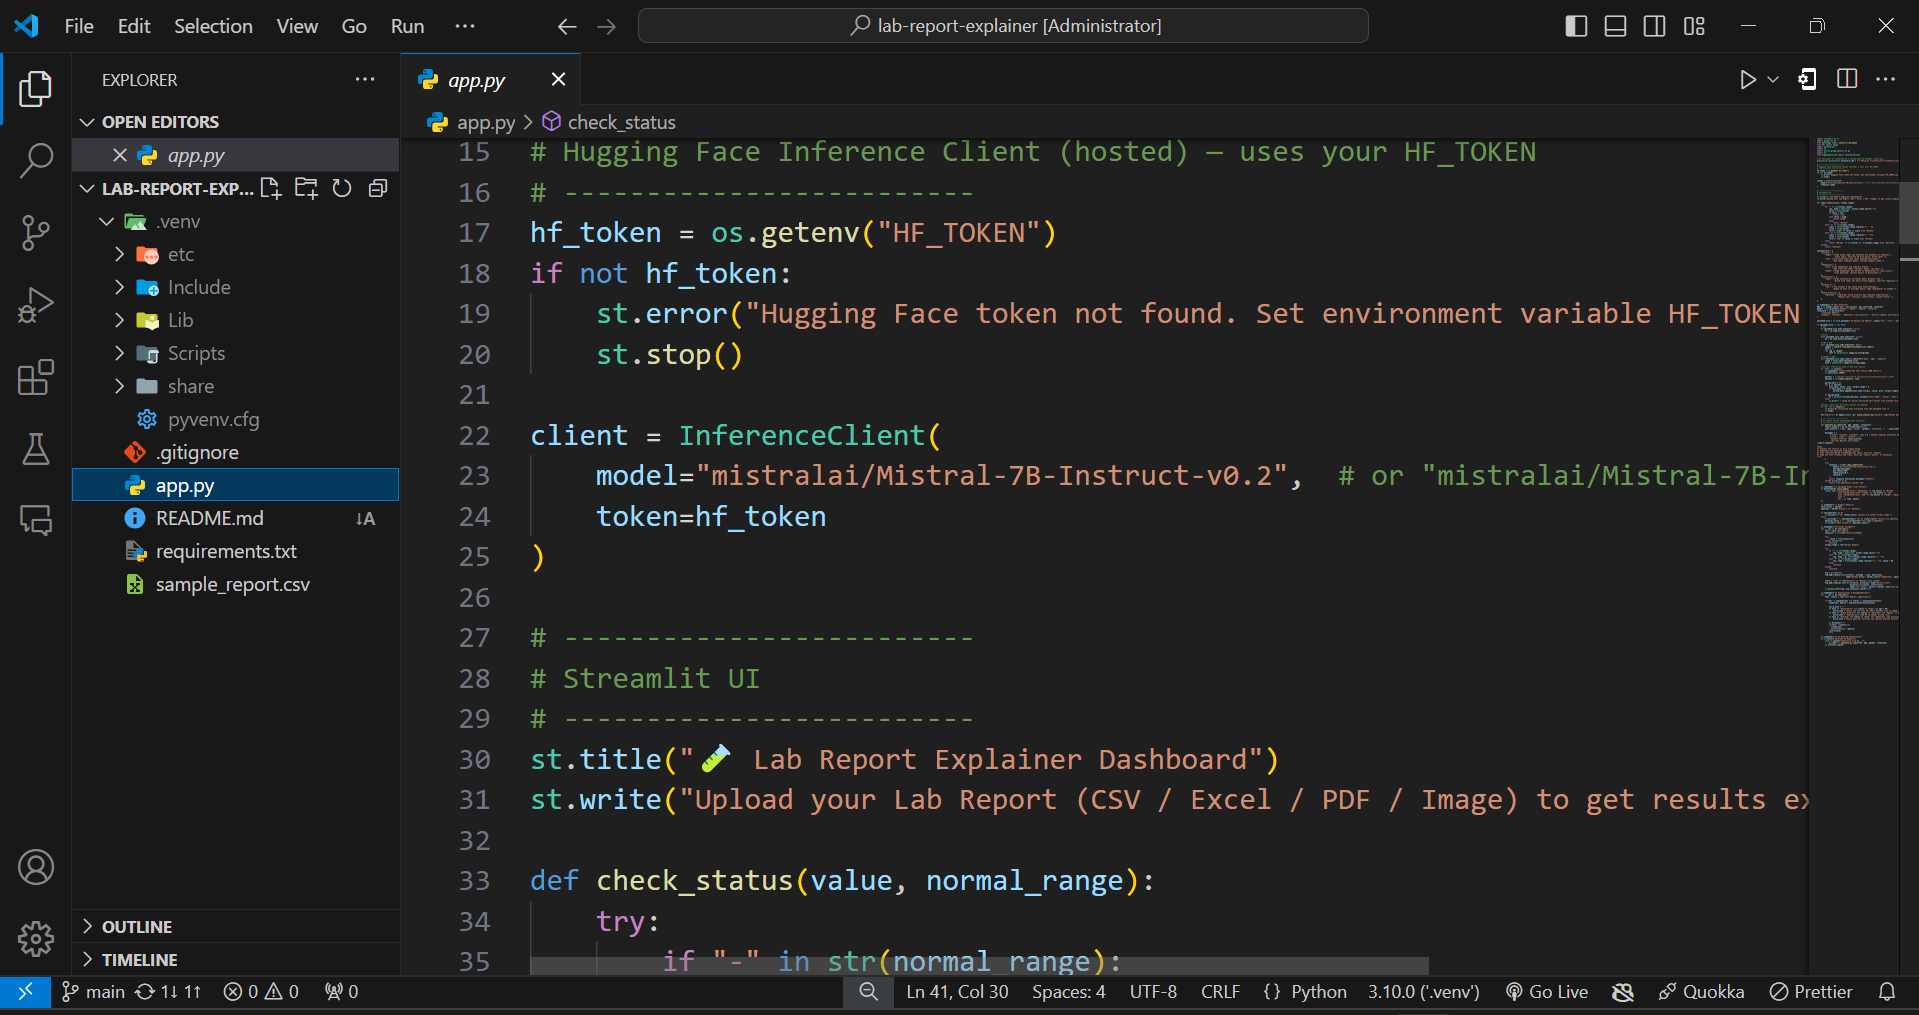Open the Selection menu
This screenshot has width=1919, height=1015.
(x=213, y=26)
